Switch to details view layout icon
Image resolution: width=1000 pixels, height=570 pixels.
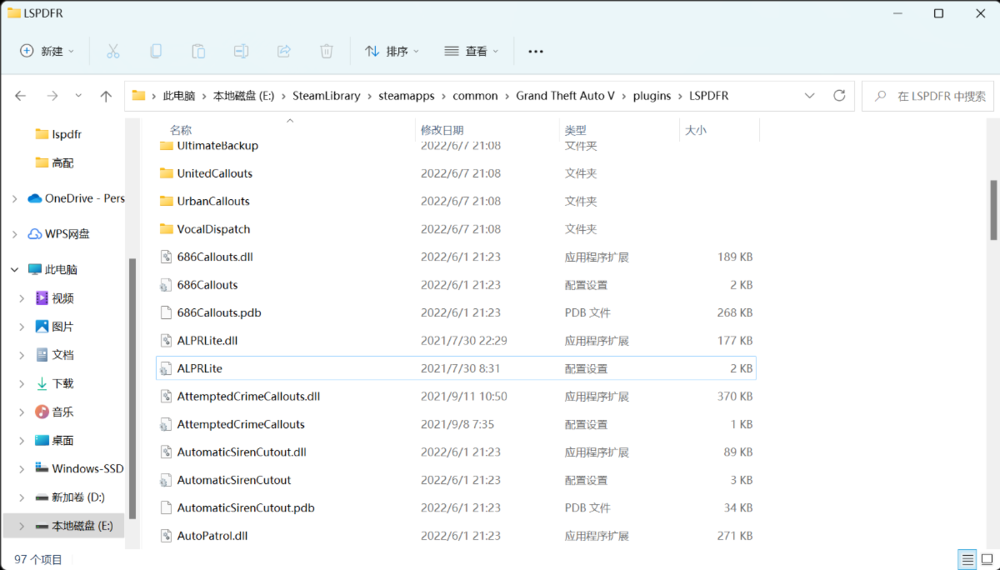[x=966, y=559]
